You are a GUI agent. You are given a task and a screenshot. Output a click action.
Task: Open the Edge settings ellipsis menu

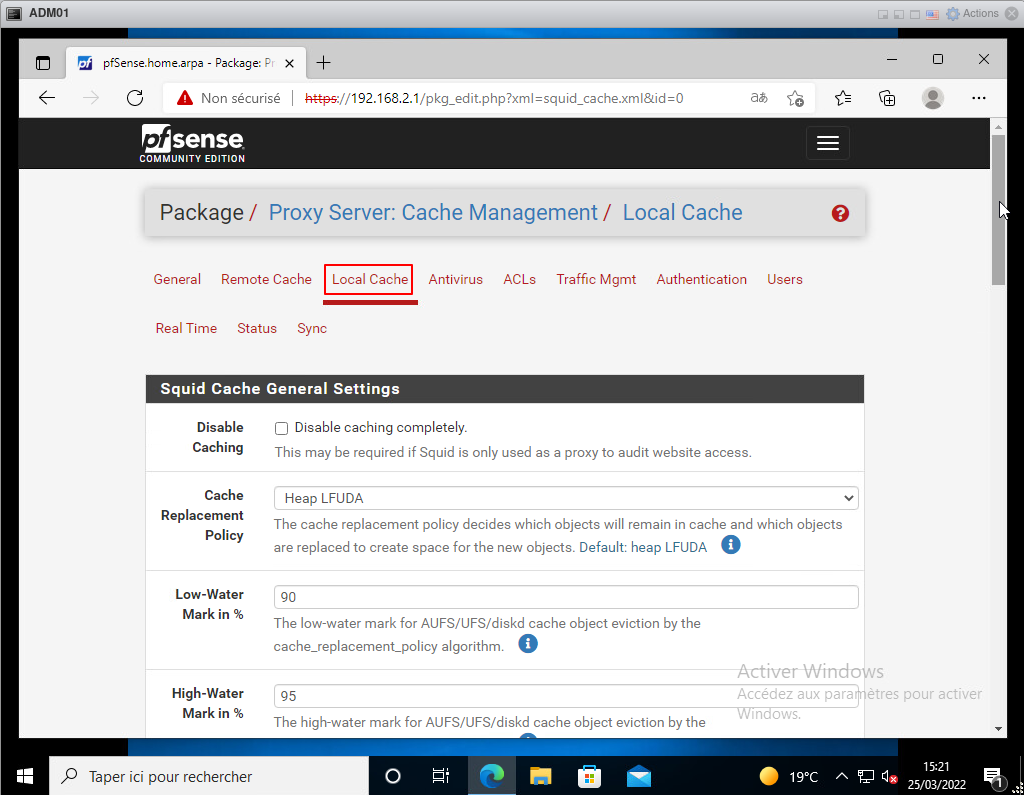979,98
